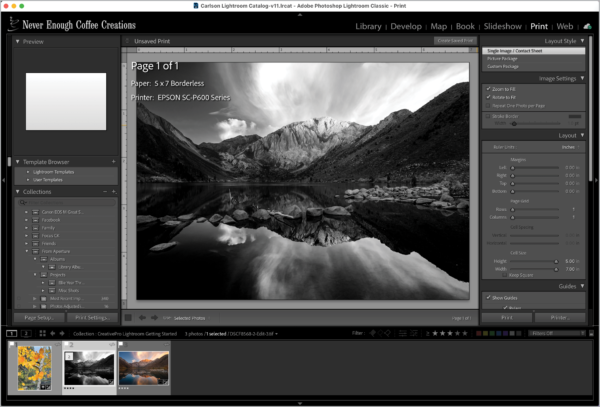Uncheck Zoom to Fill

pos(488,89)
